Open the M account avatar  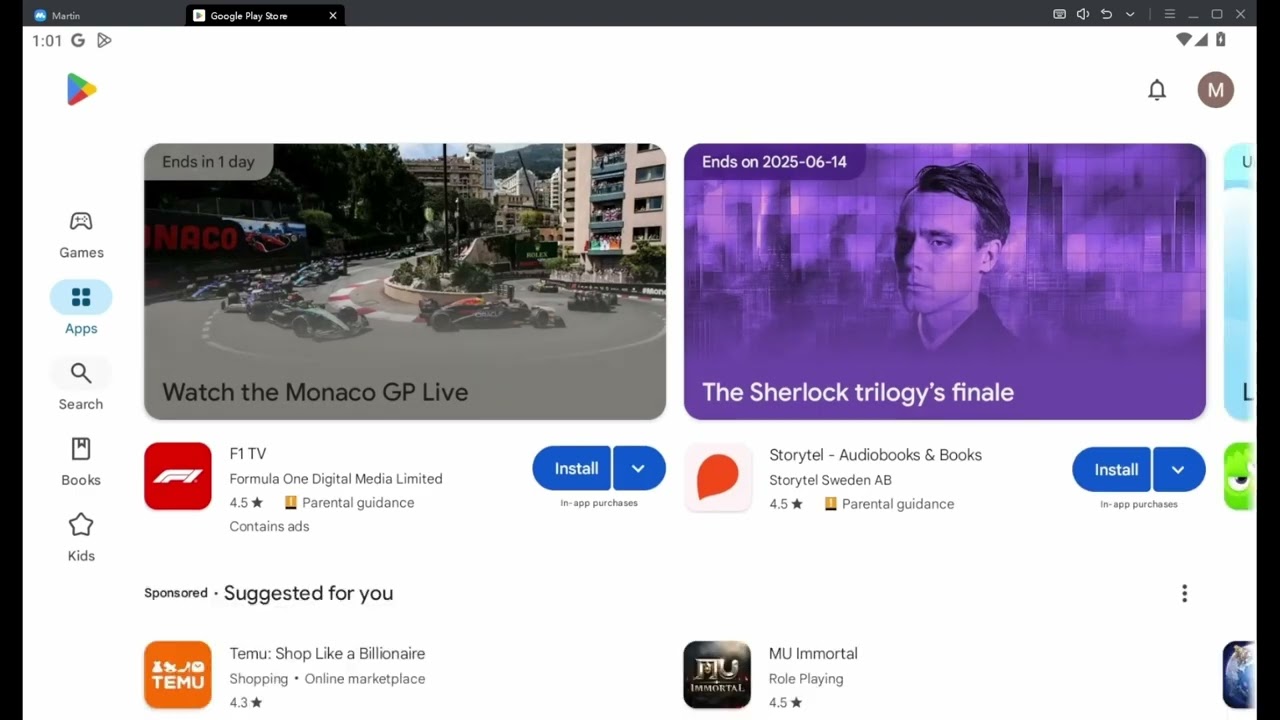[1216, 90]
